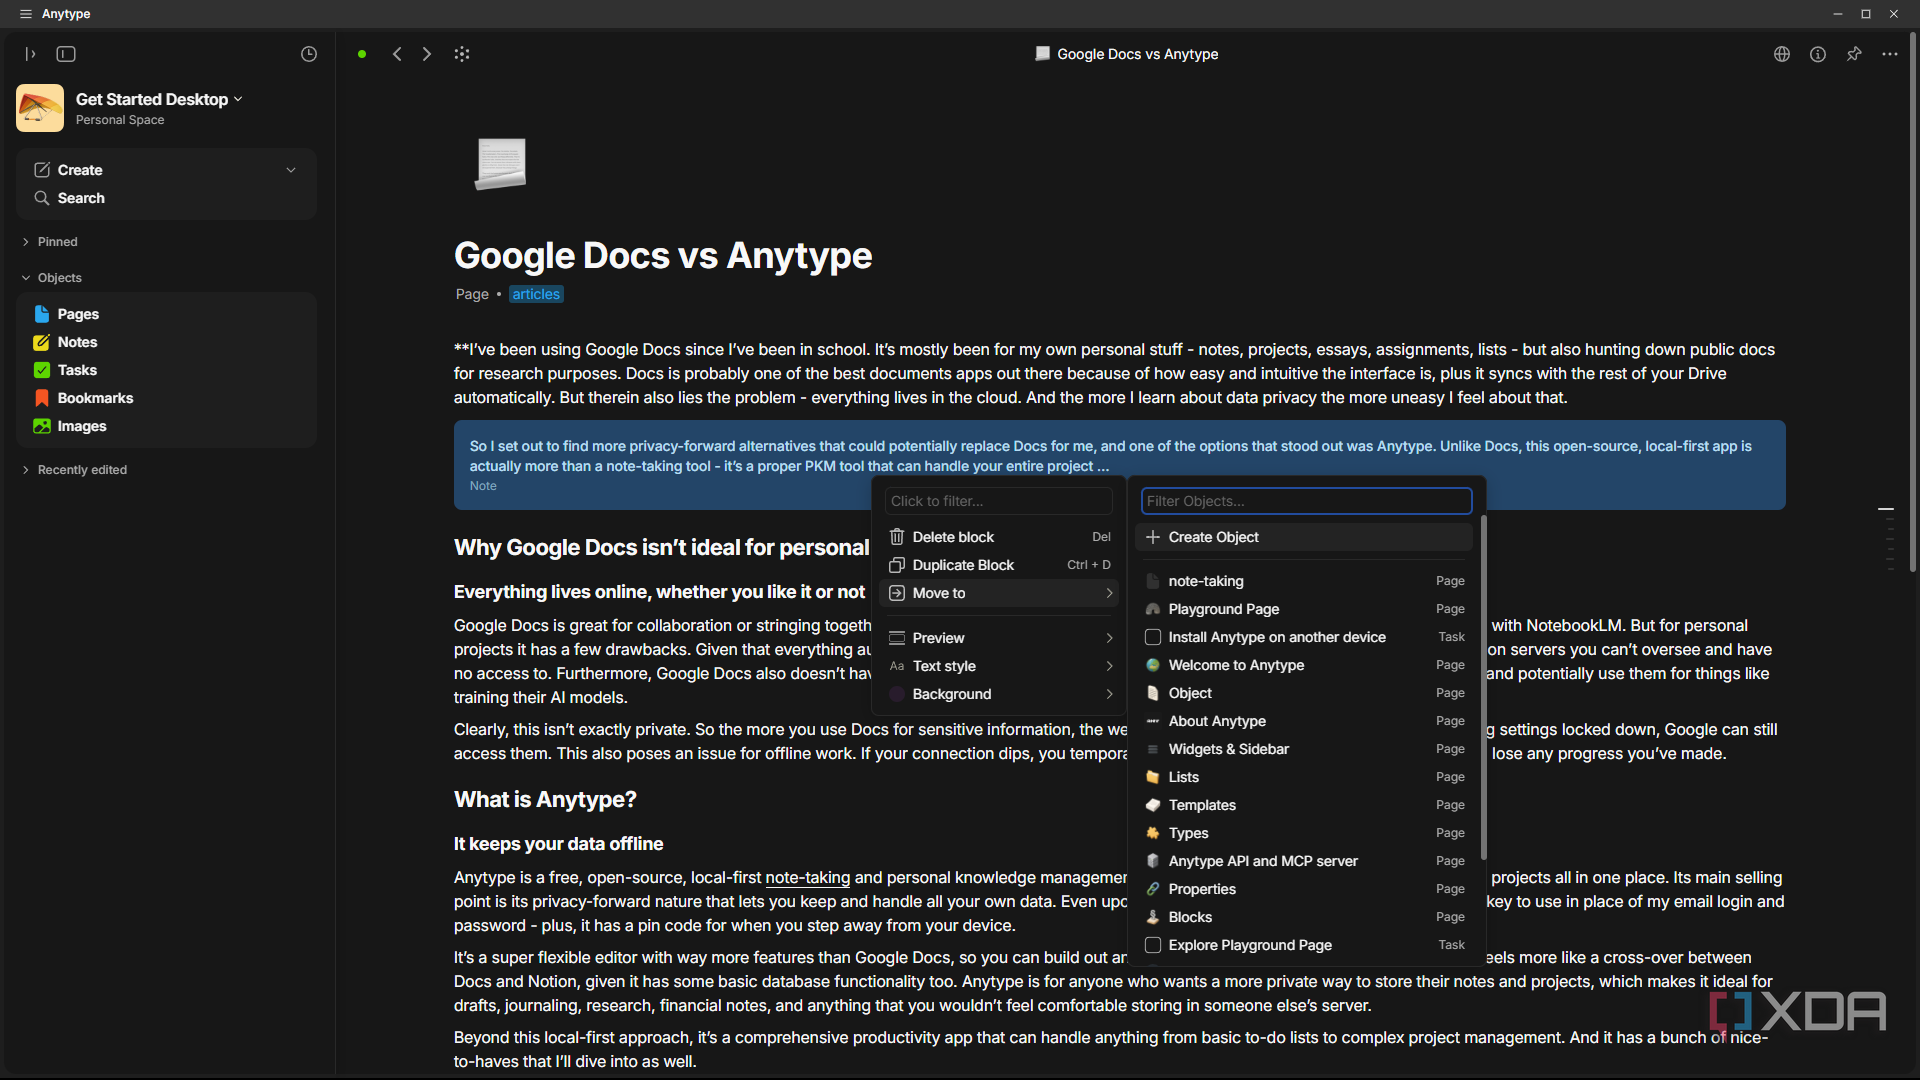This screenshot has height=1080, width=1920.
Task: Click the articles tag
Action: (536, 294)
